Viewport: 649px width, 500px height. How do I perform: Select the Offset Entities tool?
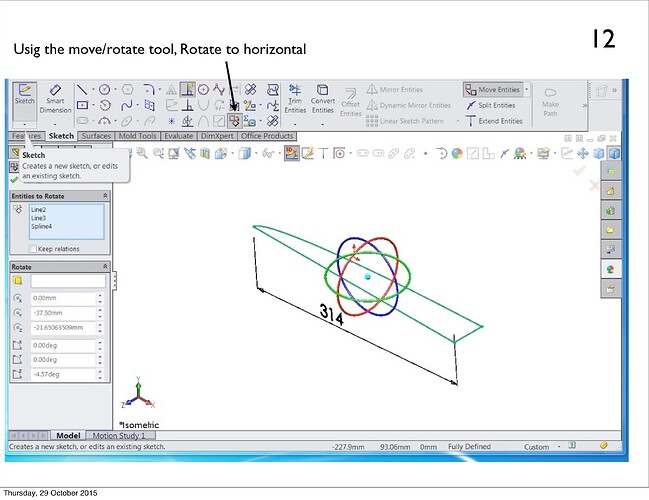pyautogui.click(x=350, y=103)
